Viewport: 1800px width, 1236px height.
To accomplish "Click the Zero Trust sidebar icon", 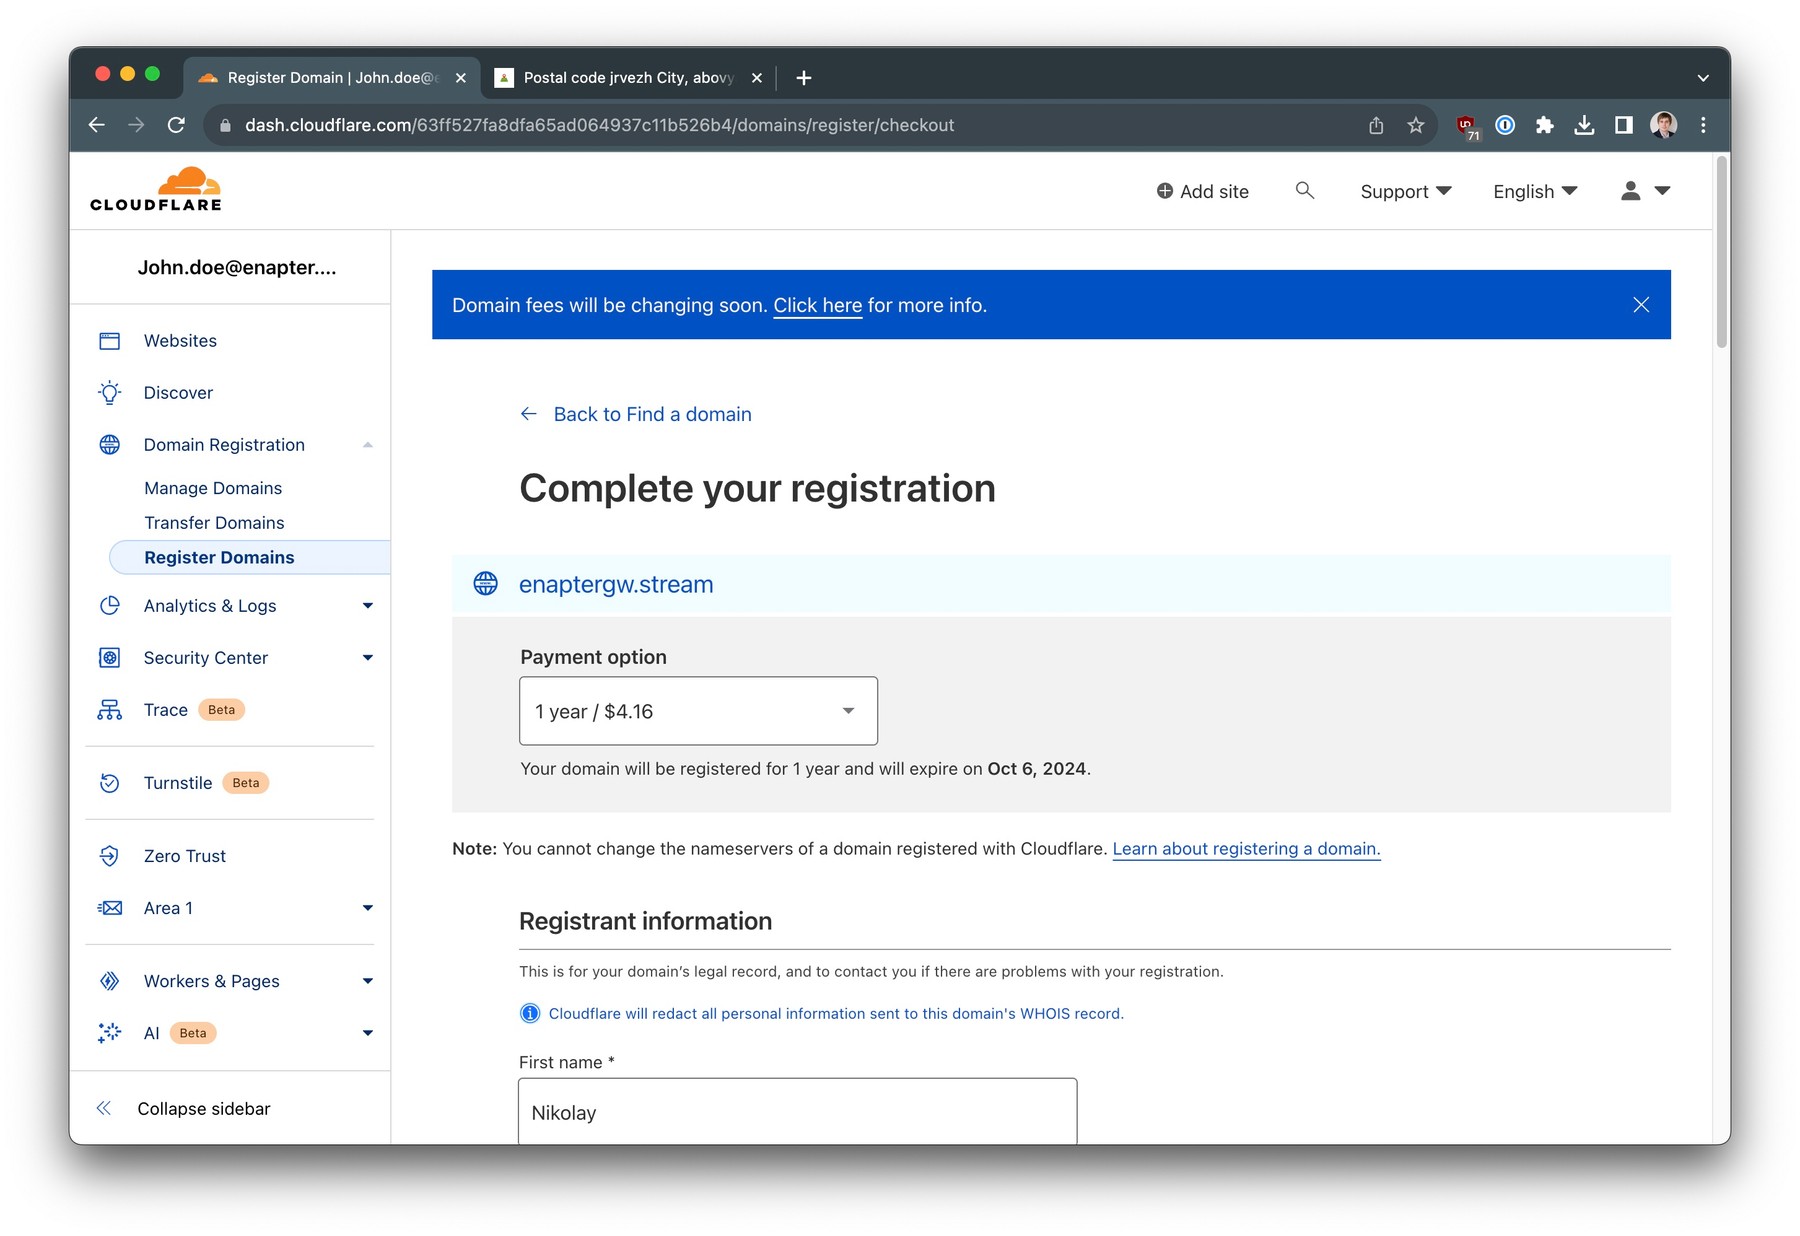I will point(110,855).
